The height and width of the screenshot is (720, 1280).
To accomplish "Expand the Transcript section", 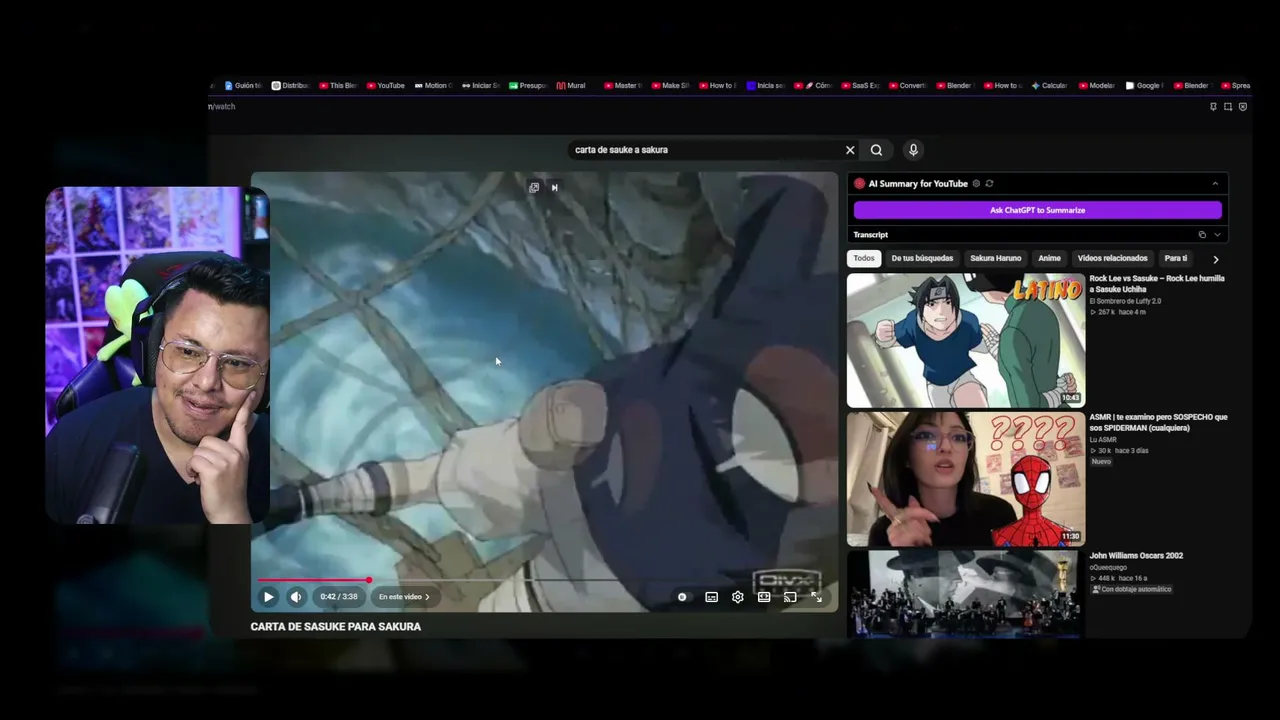I will (x=1217, y=235).
